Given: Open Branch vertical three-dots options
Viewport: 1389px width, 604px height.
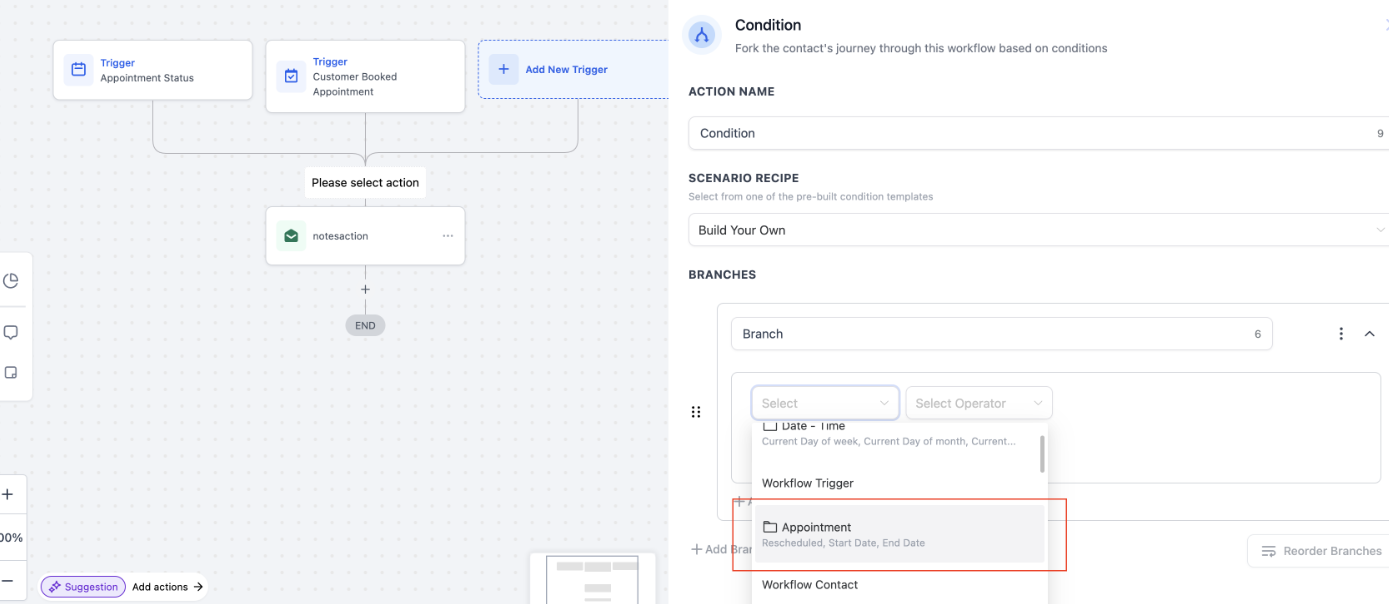Looking at the screenshot, I should pyautogui.click(x=1341, y=334).
